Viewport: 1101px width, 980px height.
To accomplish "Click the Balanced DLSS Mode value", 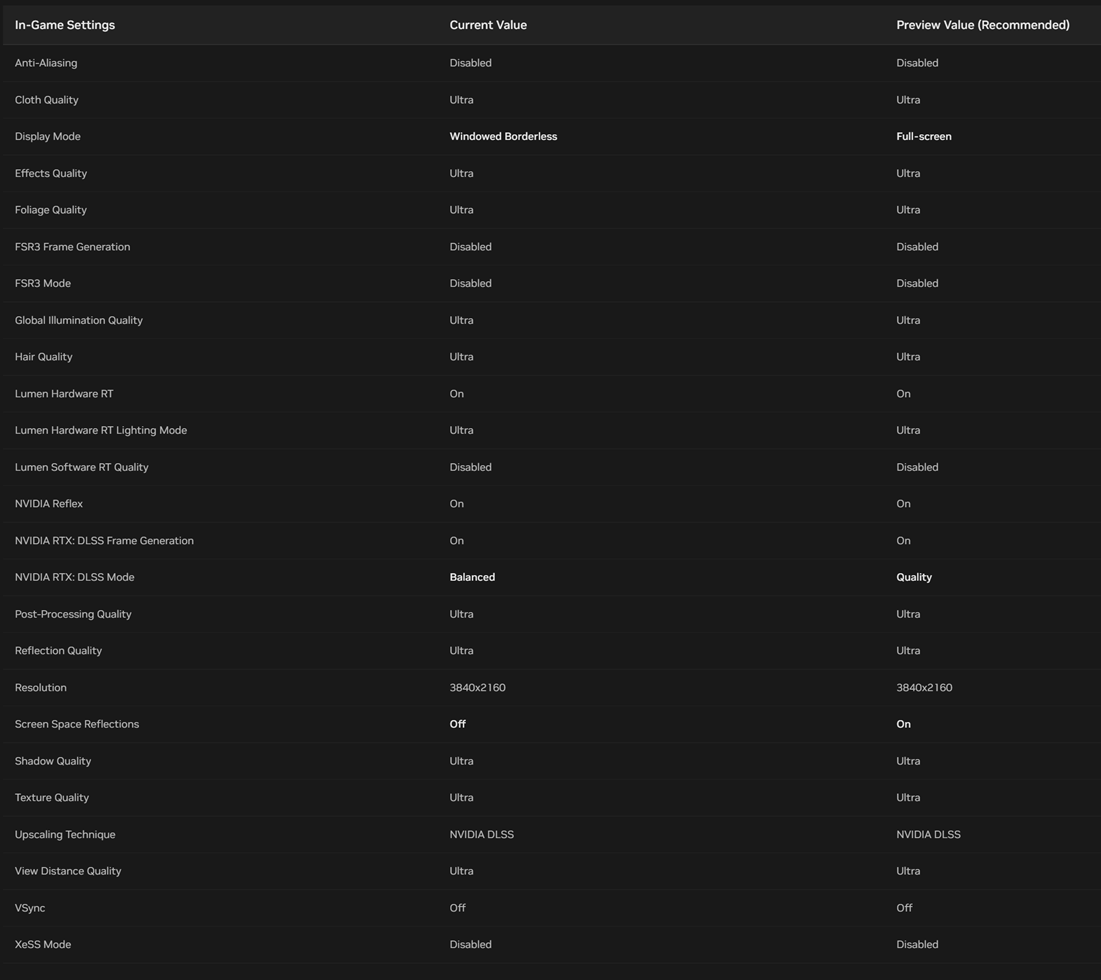I will click(472, 578).
